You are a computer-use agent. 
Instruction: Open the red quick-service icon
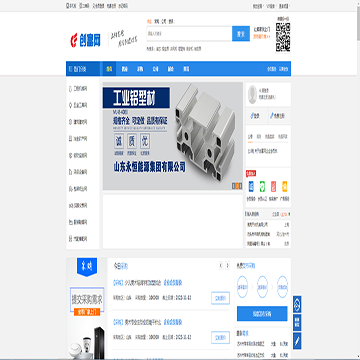[x=273, y=186]
